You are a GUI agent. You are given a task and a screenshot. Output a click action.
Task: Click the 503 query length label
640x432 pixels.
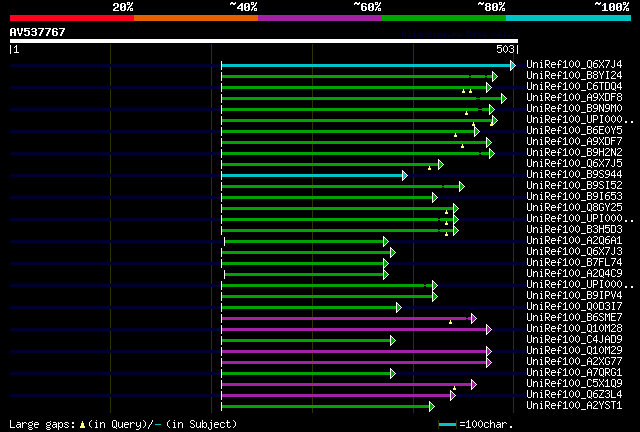click(x=505, y=49)
